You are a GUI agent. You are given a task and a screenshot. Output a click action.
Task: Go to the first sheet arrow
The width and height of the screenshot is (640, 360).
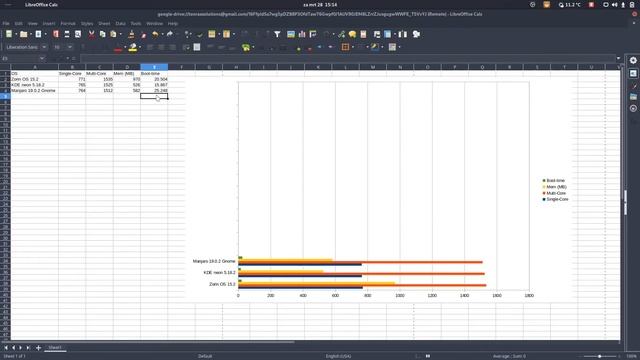pos(6,348)
